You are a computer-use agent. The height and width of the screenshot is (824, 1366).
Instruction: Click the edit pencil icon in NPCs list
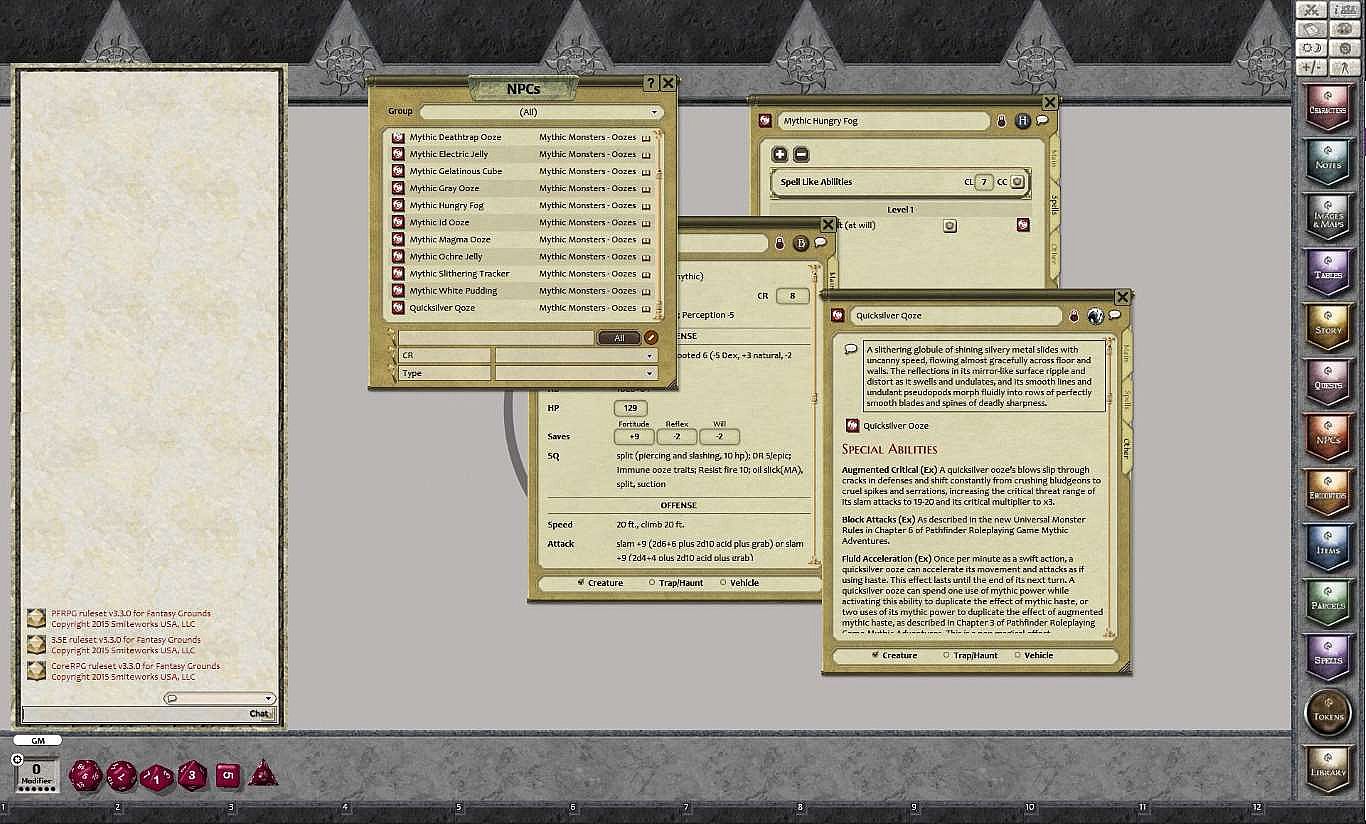[x=651, y=338]
